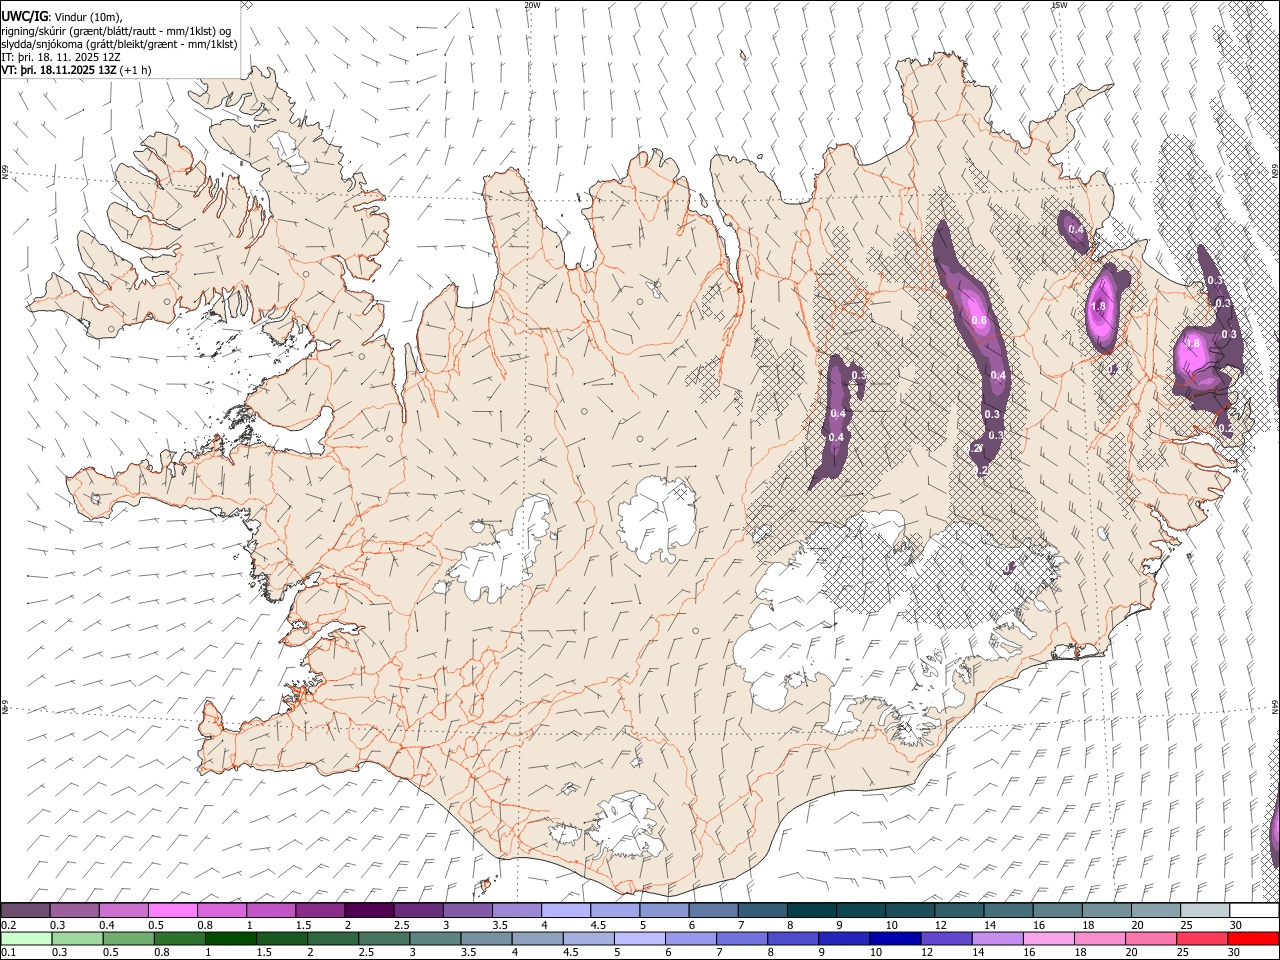
Task: Select the deep blue 10 swatch in lower legend
Action: 895,938
